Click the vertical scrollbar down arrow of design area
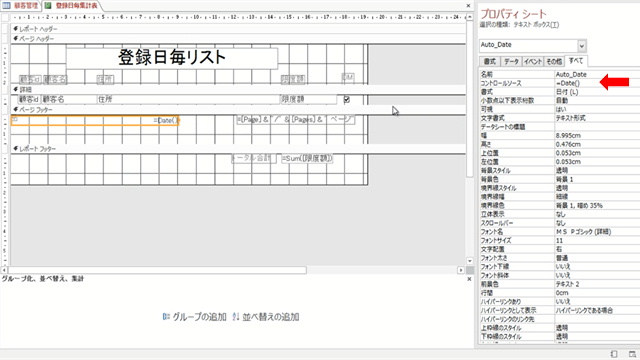This screenshot has width=640, height=360. [470, 261]
